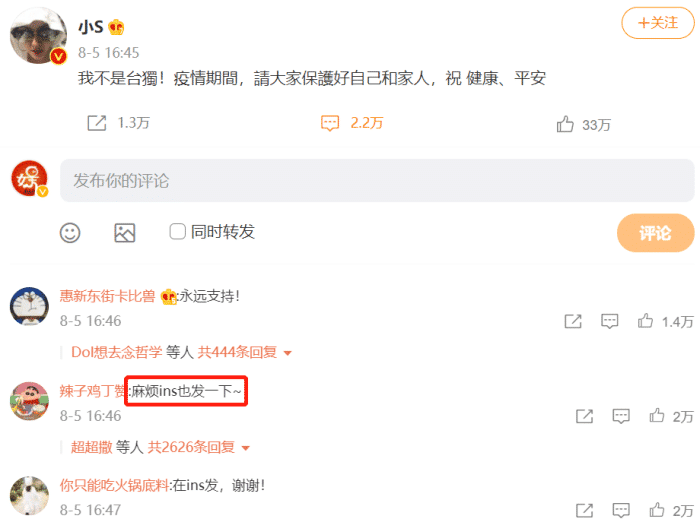Click 小S's profile avatar
The width and height of the screenshot is (700, 522).
coord(38,36)
